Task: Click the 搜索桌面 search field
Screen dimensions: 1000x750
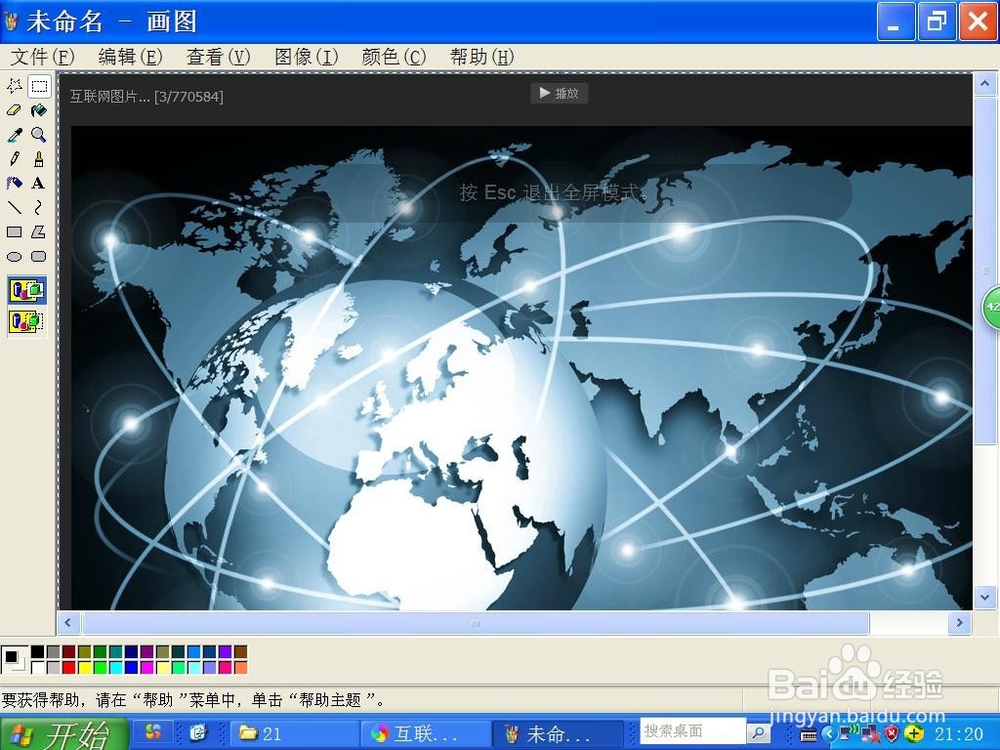Action: [x=692, y=732]
